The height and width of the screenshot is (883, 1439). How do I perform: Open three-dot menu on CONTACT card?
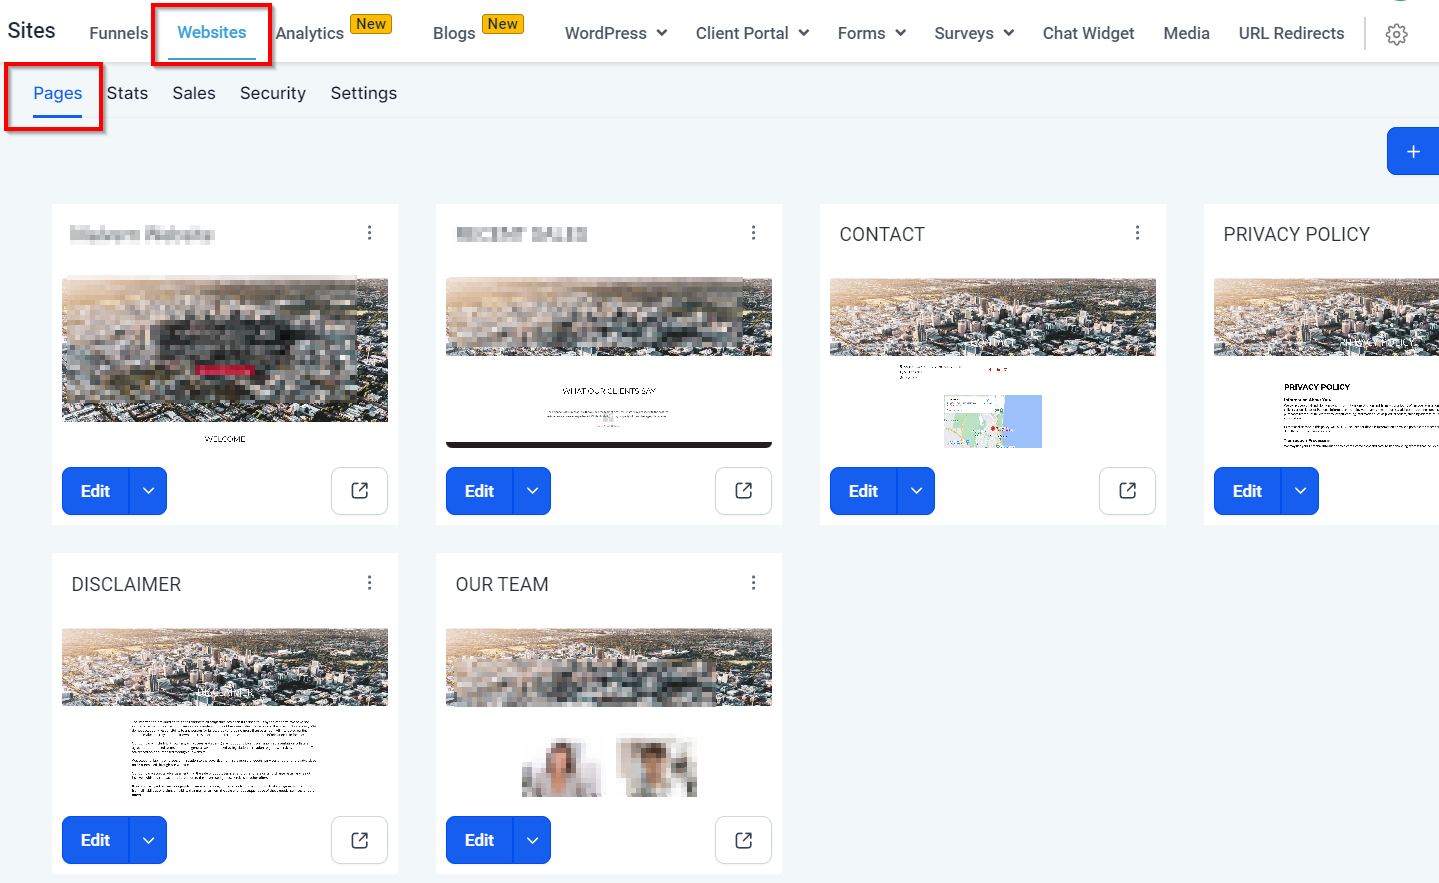(1137, 233)
